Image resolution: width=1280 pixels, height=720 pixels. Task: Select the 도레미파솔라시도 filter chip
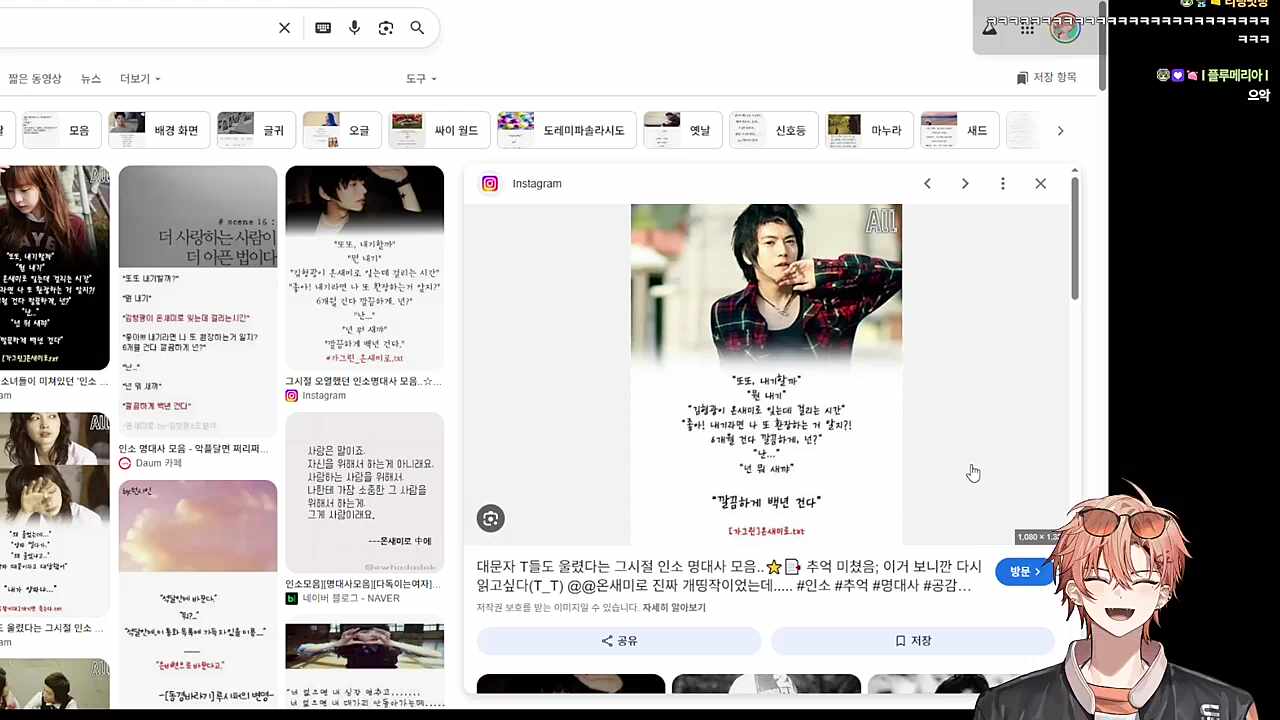pos(567,130)
